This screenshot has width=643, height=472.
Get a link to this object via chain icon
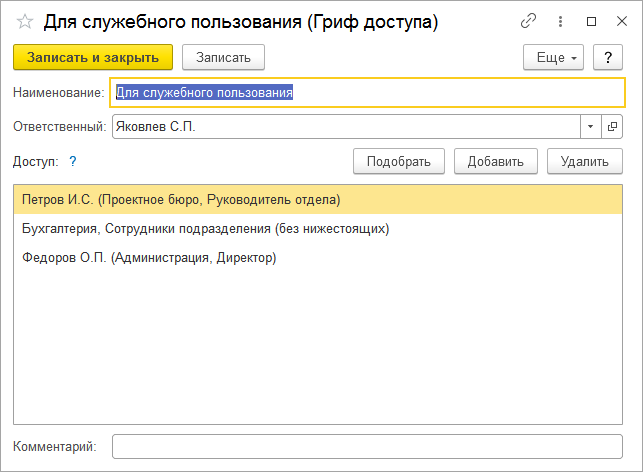(529, 22)
